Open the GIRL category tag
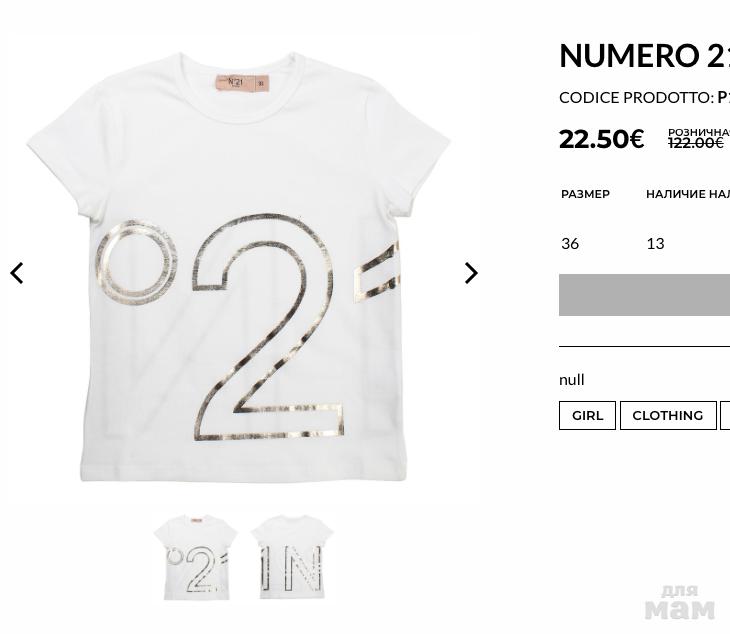Screen dimensions: 730x634 tap(587, 415)
